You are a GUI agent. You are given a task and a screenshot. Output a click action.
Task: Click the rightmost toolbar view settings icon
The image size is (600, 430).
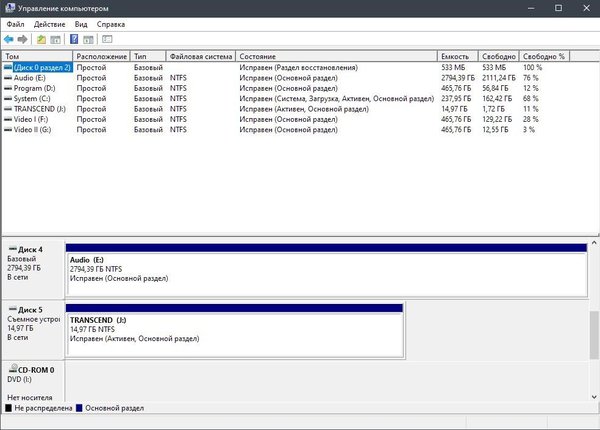point(105,39)
